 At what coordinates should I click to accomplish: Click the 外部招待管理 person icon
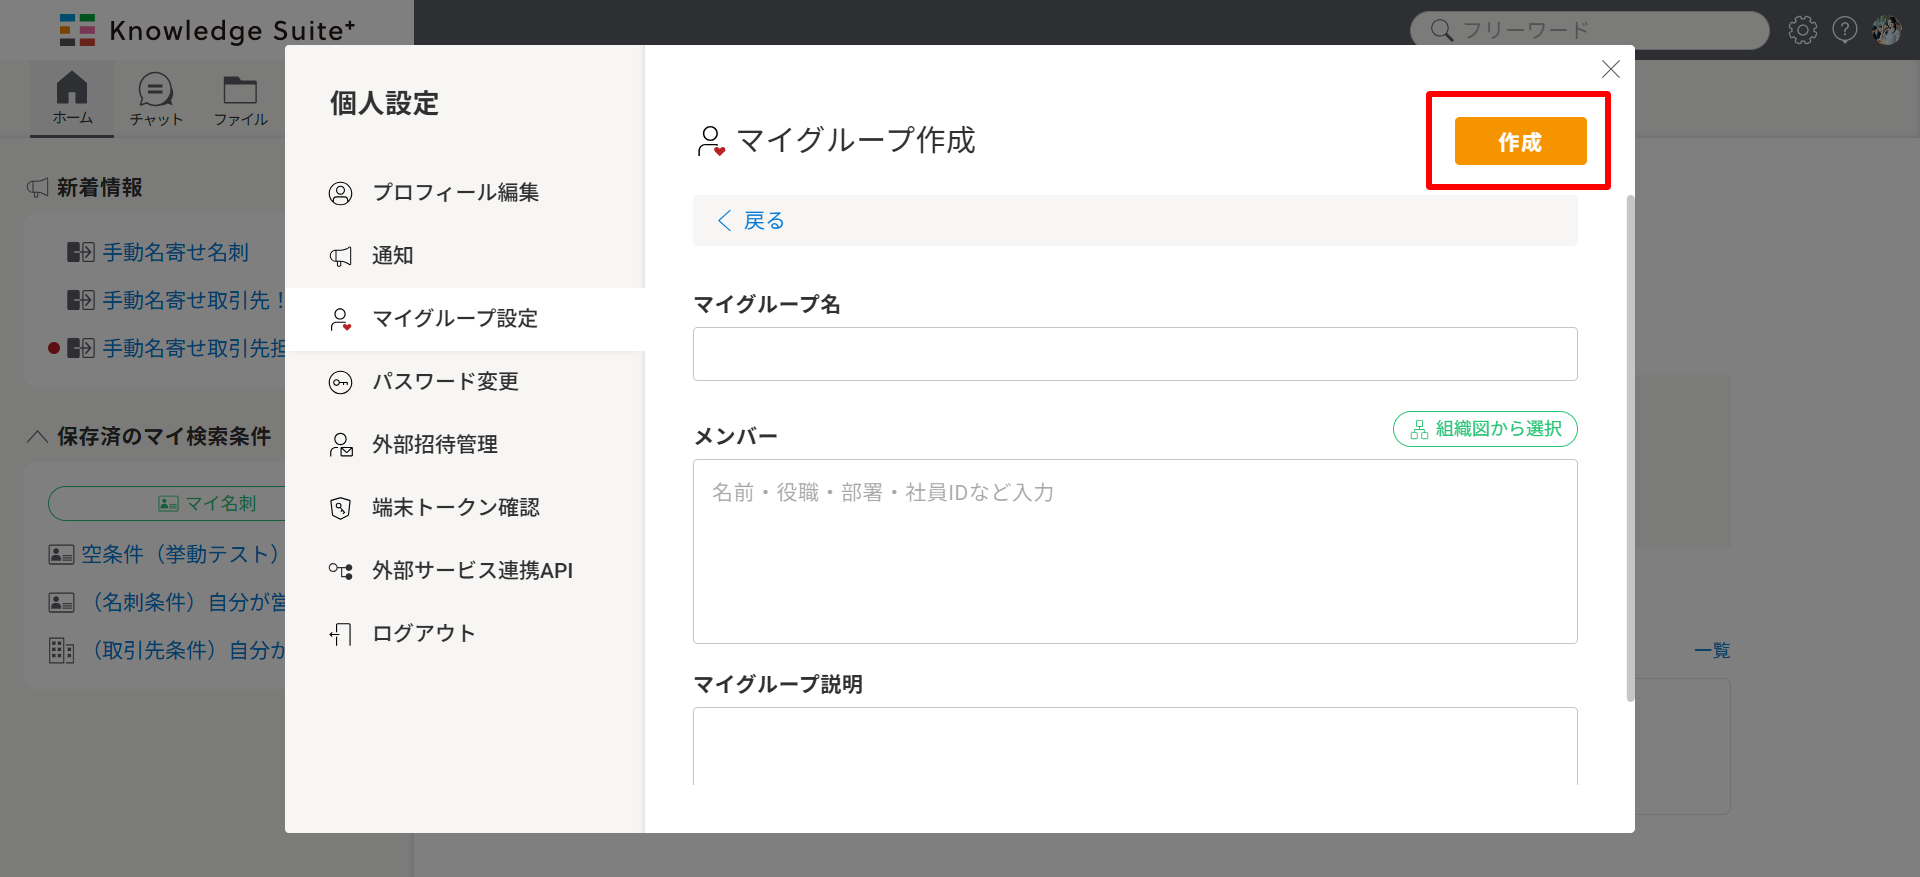pyautogui.click(x=341, y=445)
